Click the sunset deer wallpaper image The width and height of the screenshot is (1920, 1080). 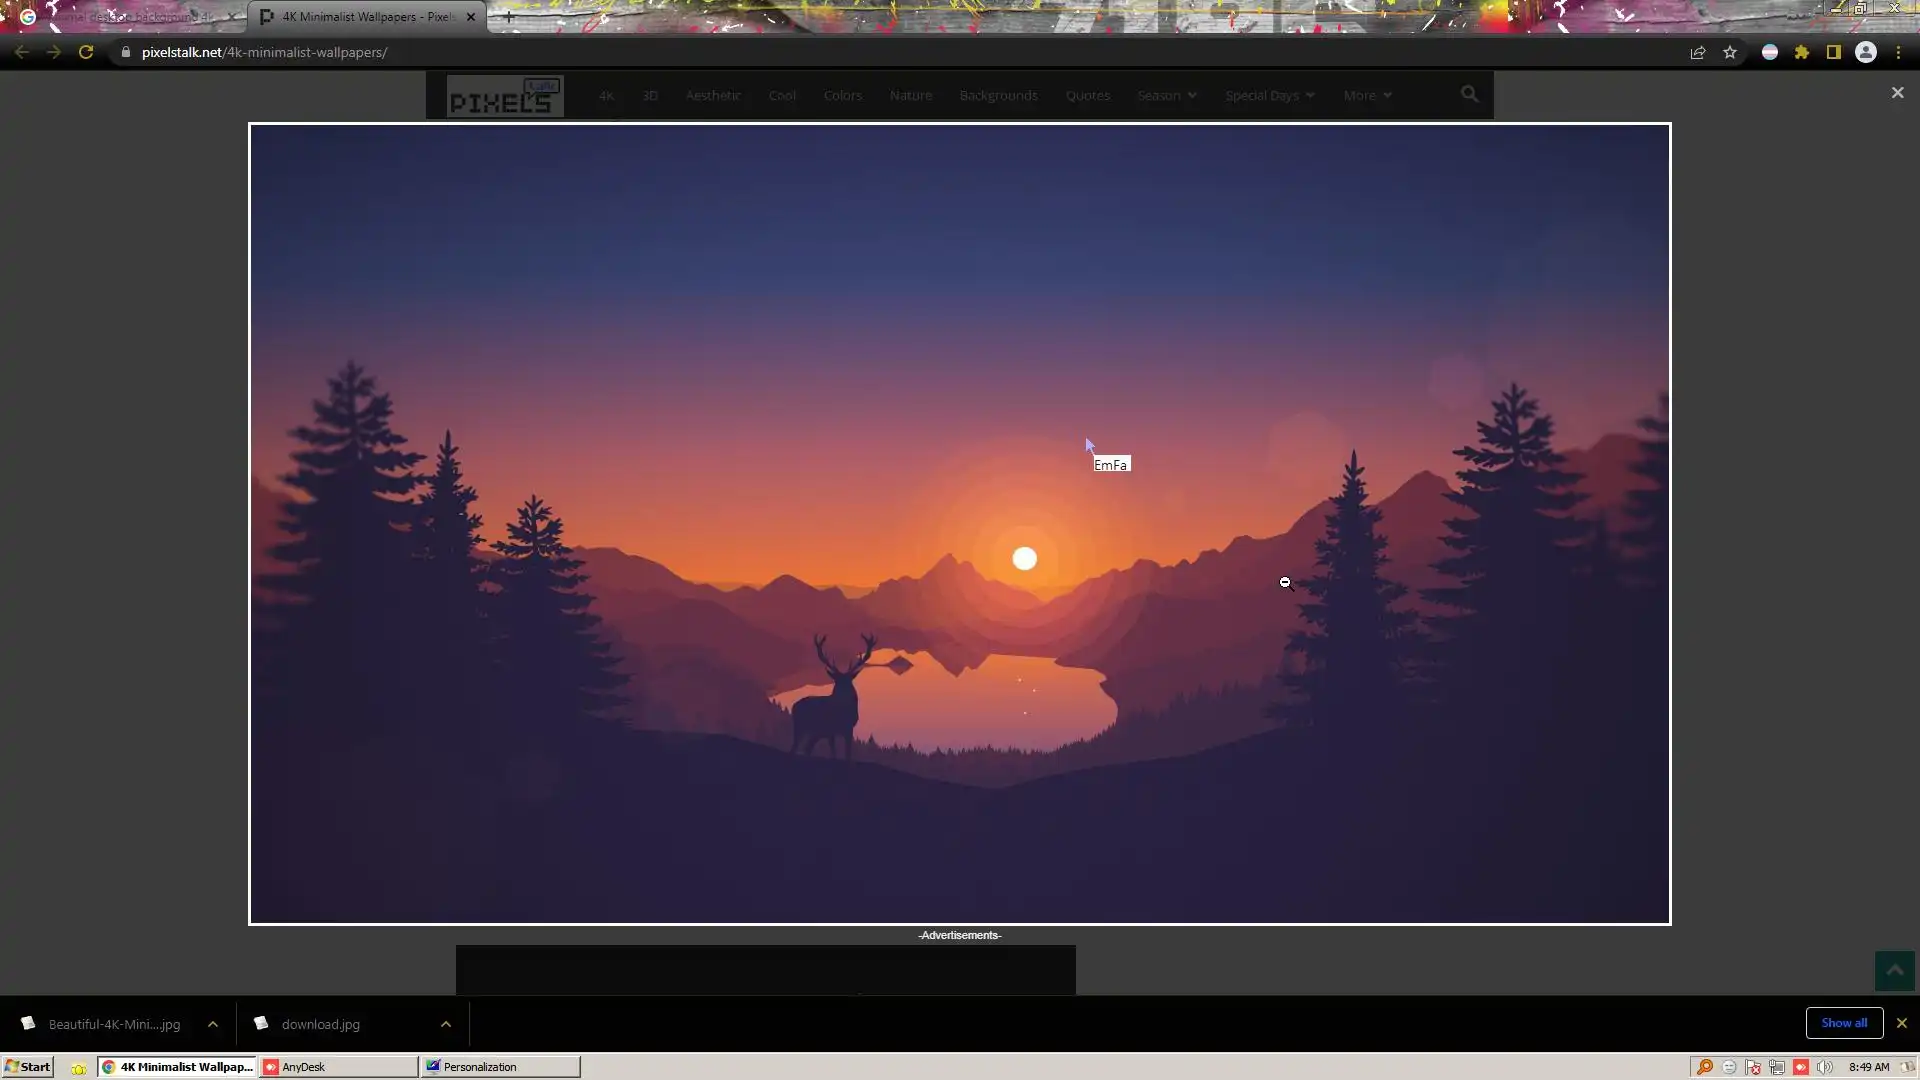tap(960, 523)
